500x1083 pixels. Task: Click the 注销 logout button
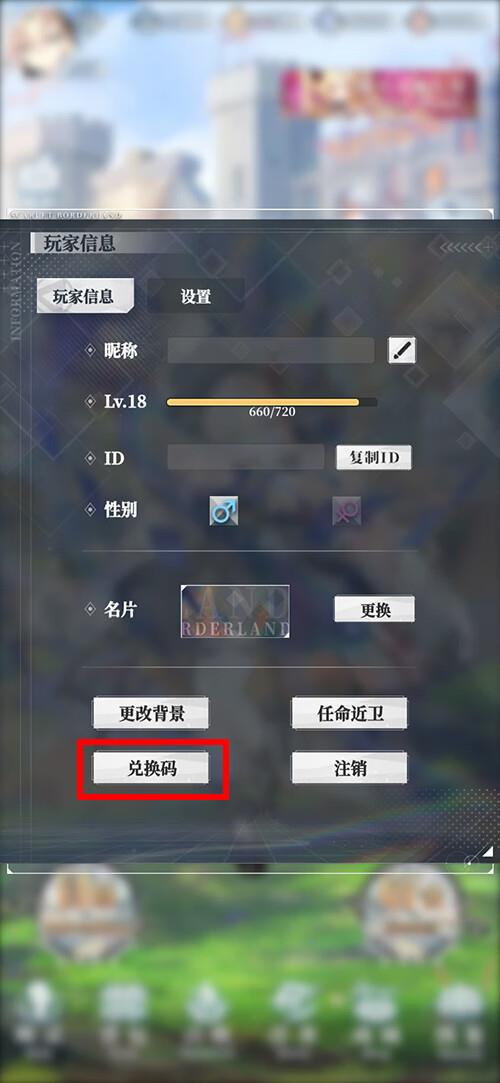349,768
